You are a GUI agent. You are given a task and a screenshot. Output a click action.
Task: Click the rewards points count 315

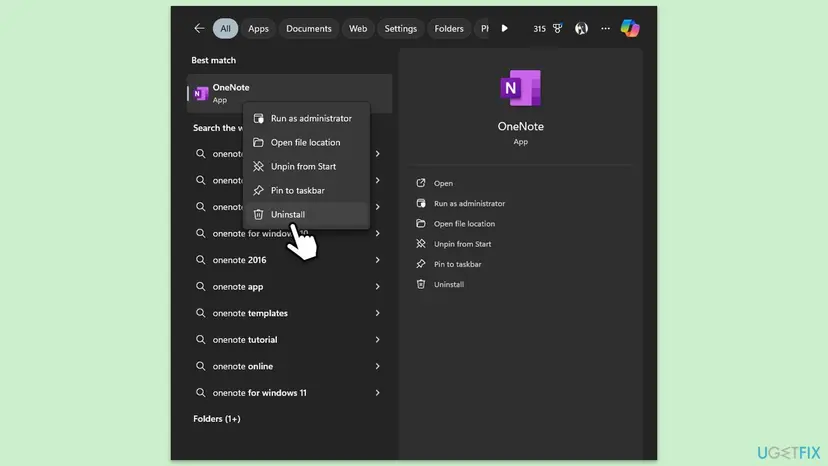coord(539,29)
